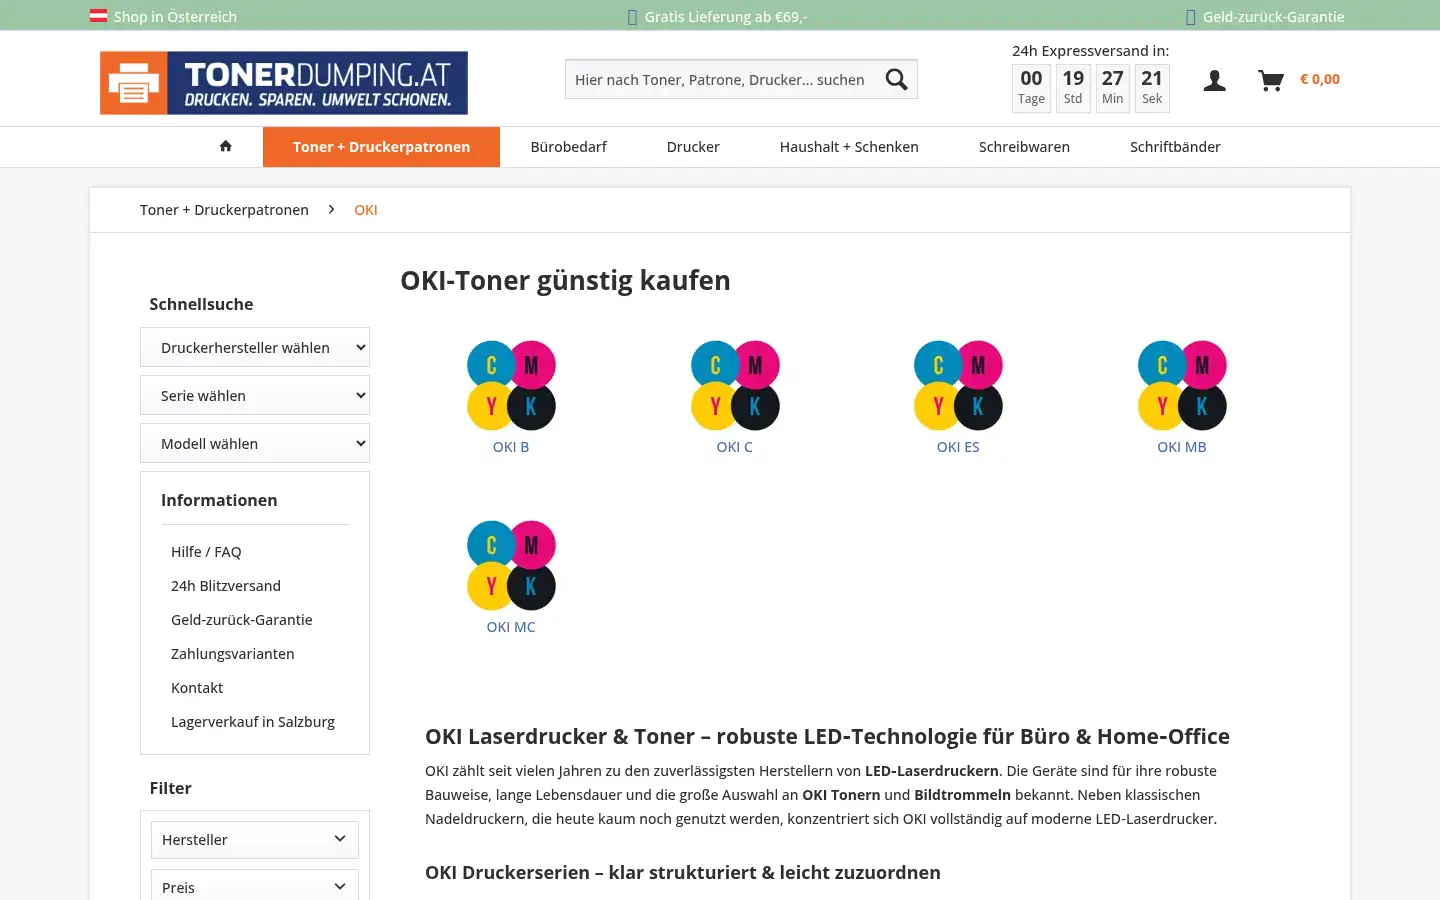Click the OKI ES link
Viewport: 1440px width, 900px height.
pyautogui.click(x=958, y=447)
